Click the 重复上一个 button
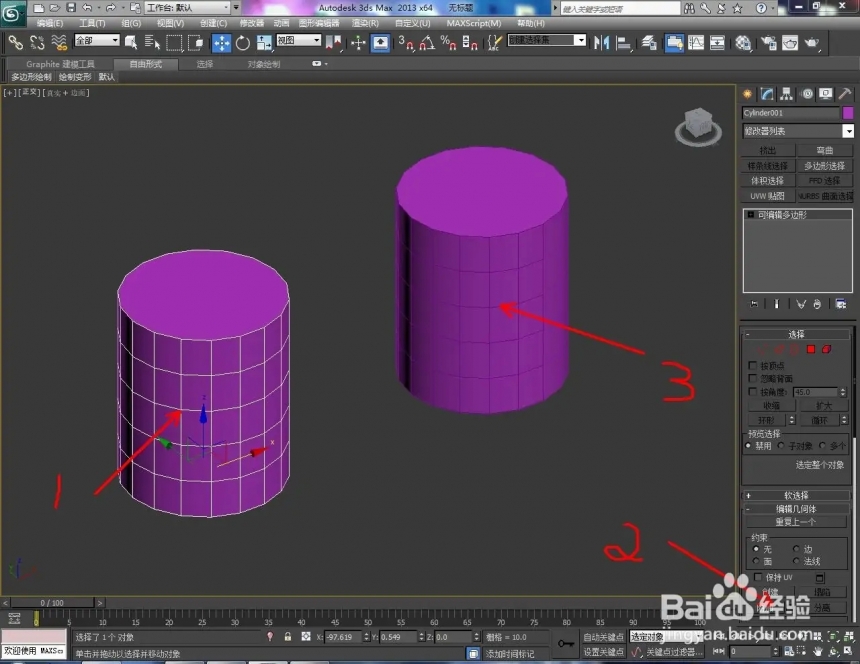Screen dimensions: 860x664 (x=796, y=522)
